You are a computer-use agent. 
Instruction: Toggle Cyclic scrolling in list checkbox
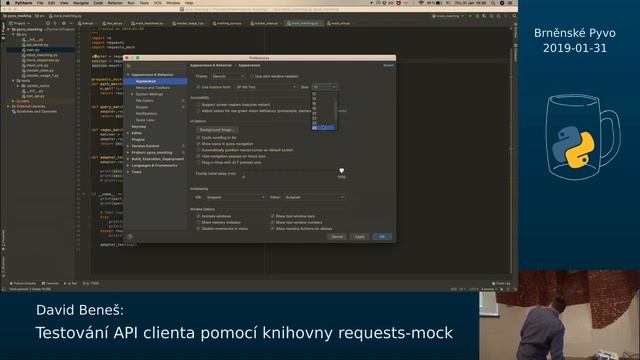(x=198, y=138)
